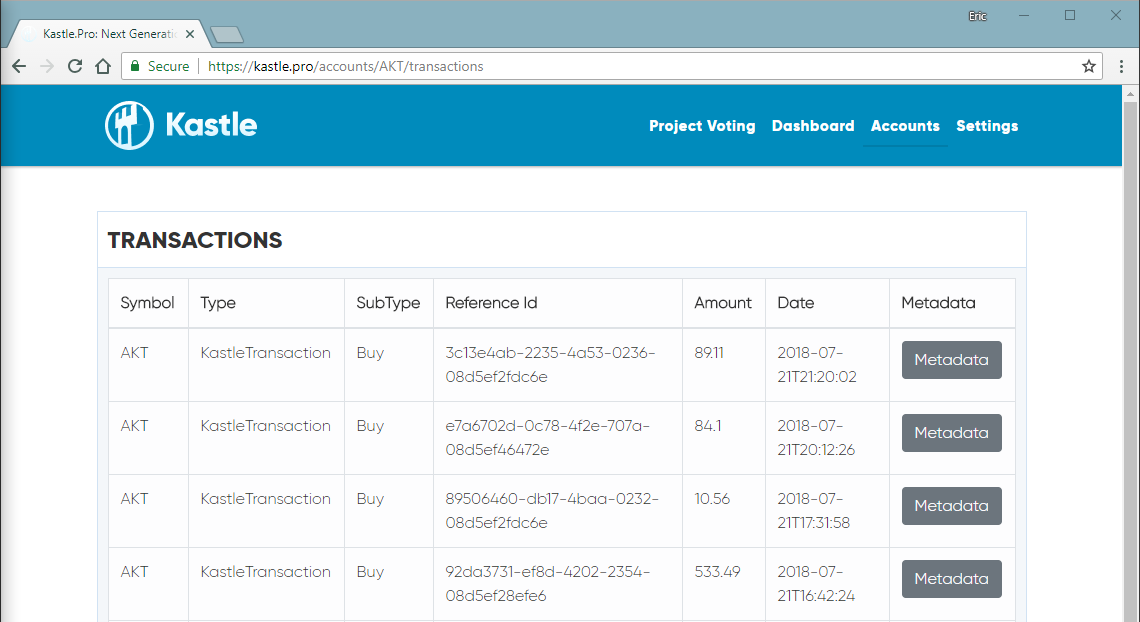This screenshot has width=1140, height=622.
Task: Click the Symbol column header
Action: tap(148, 303)
